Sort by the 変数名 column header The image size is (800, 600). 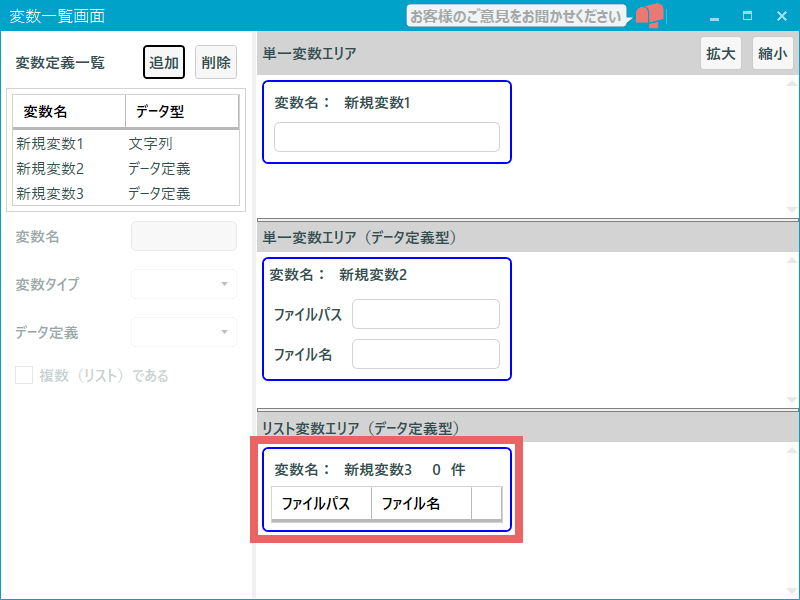[69, 111]
